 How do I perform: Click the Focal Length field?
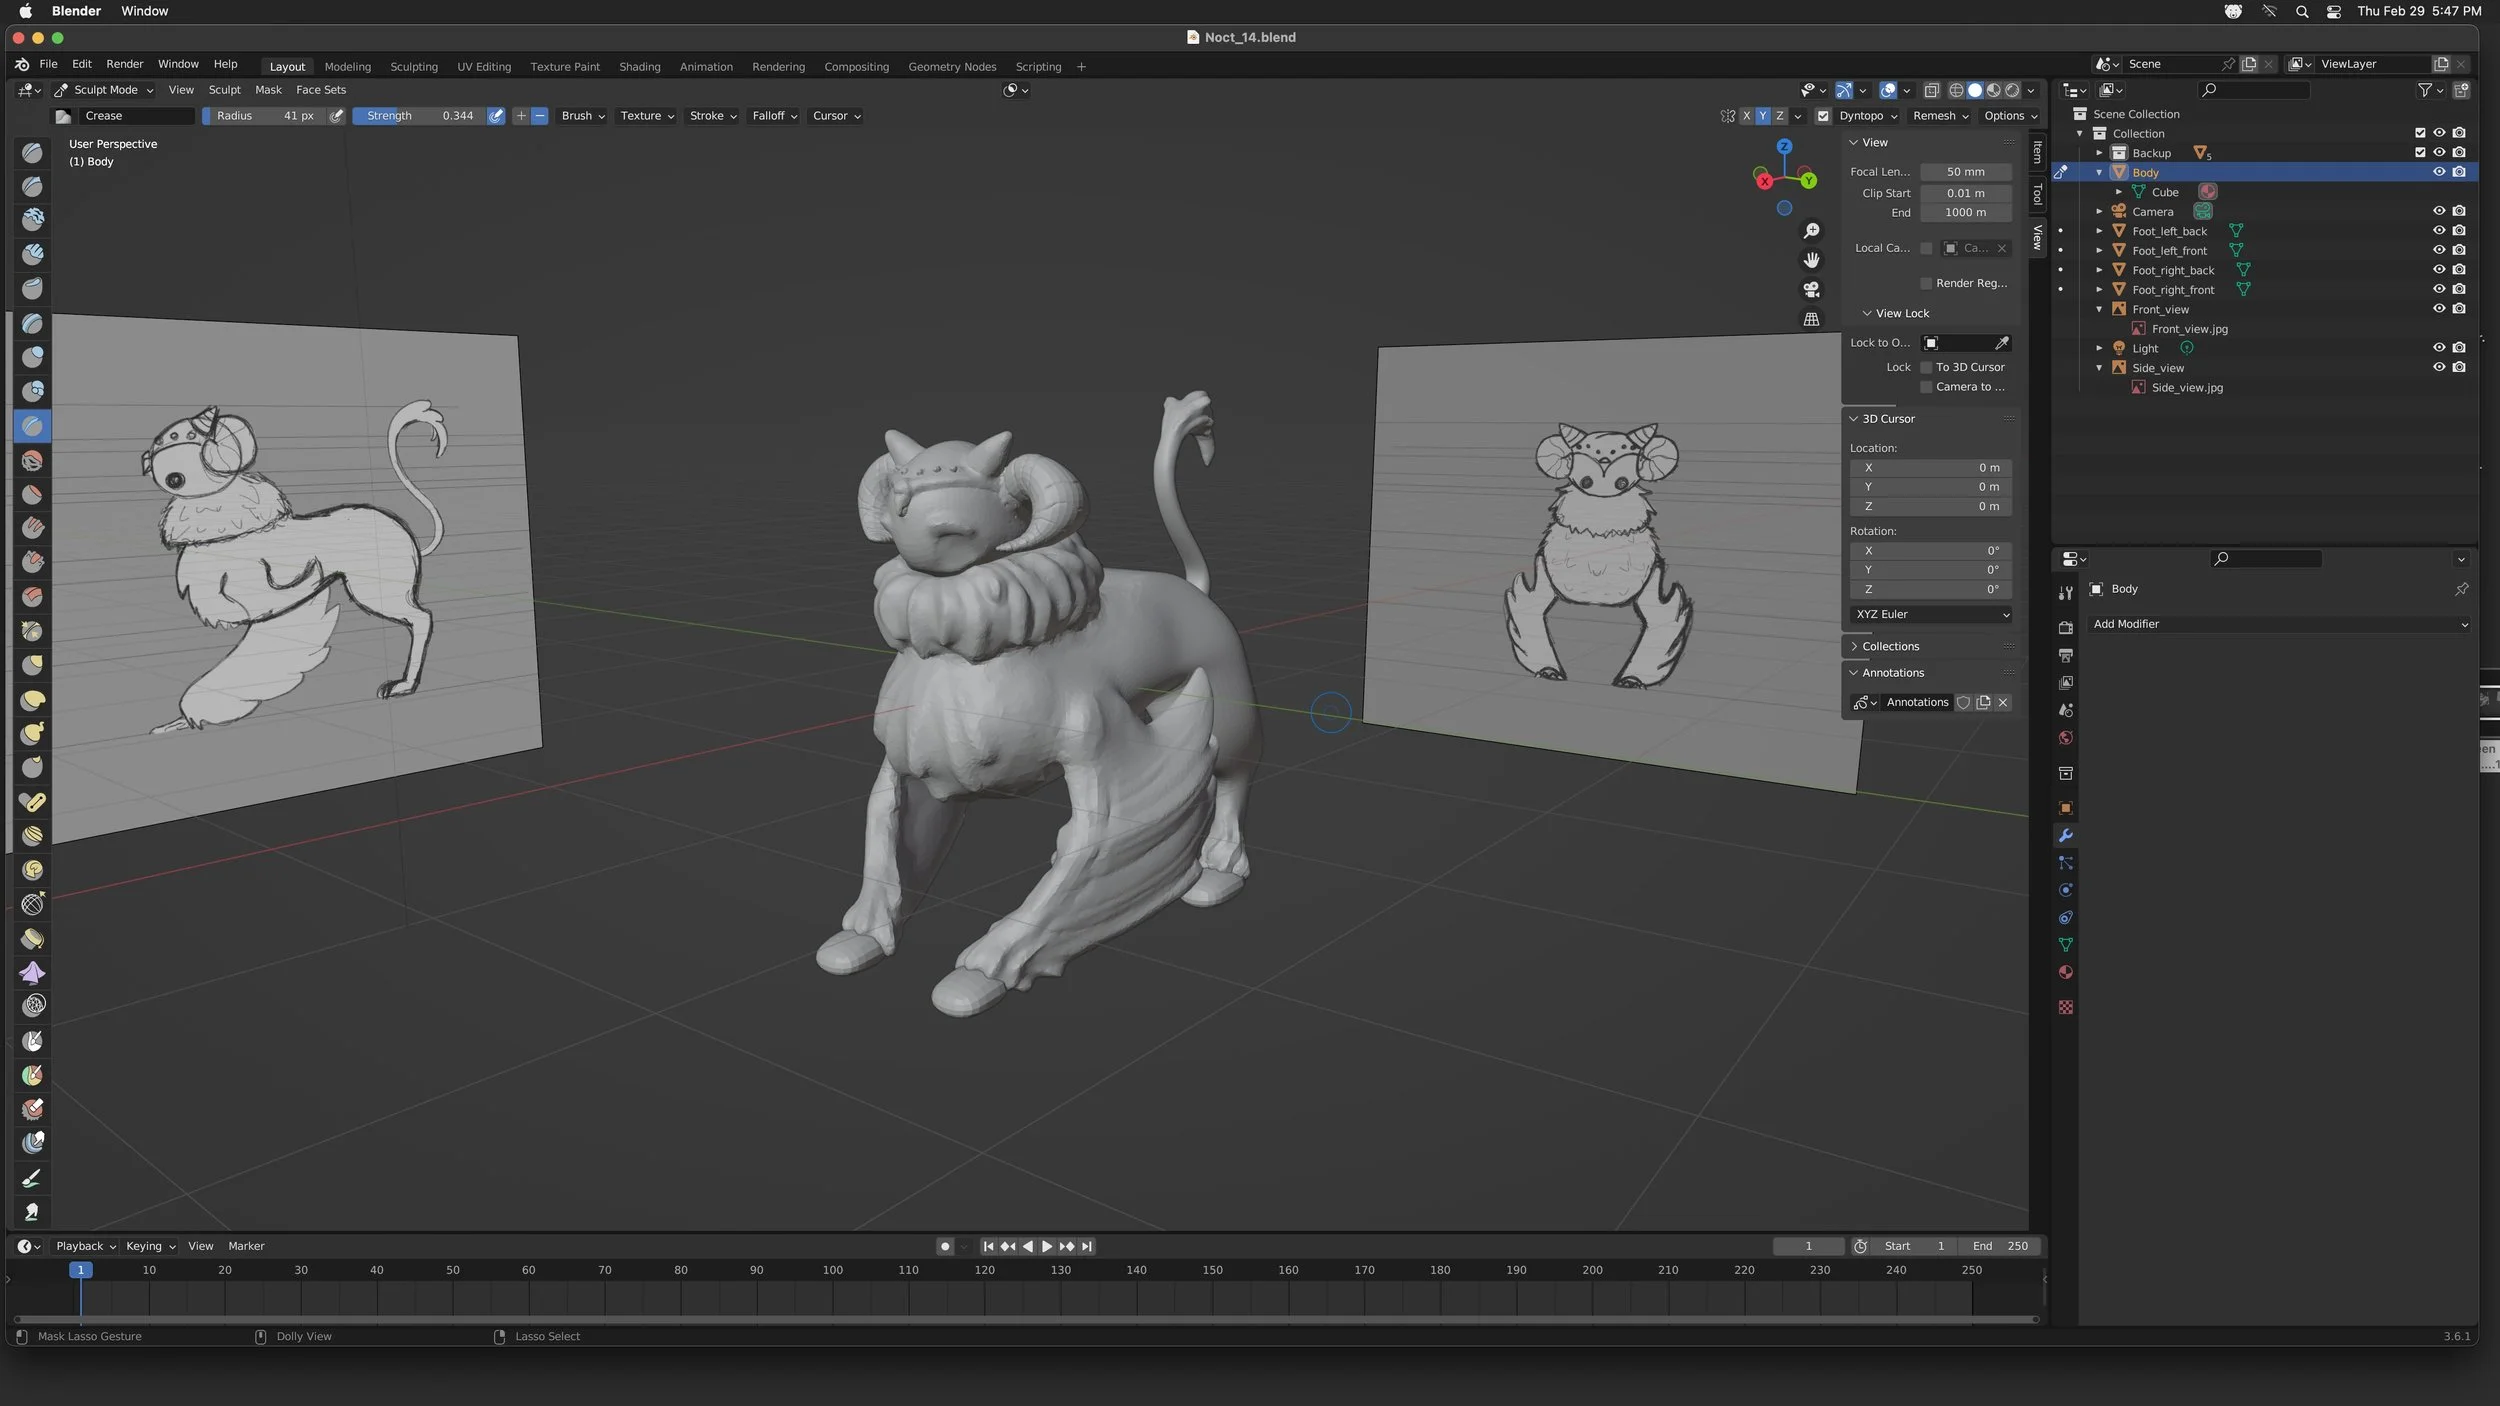tap(1965, 172)
